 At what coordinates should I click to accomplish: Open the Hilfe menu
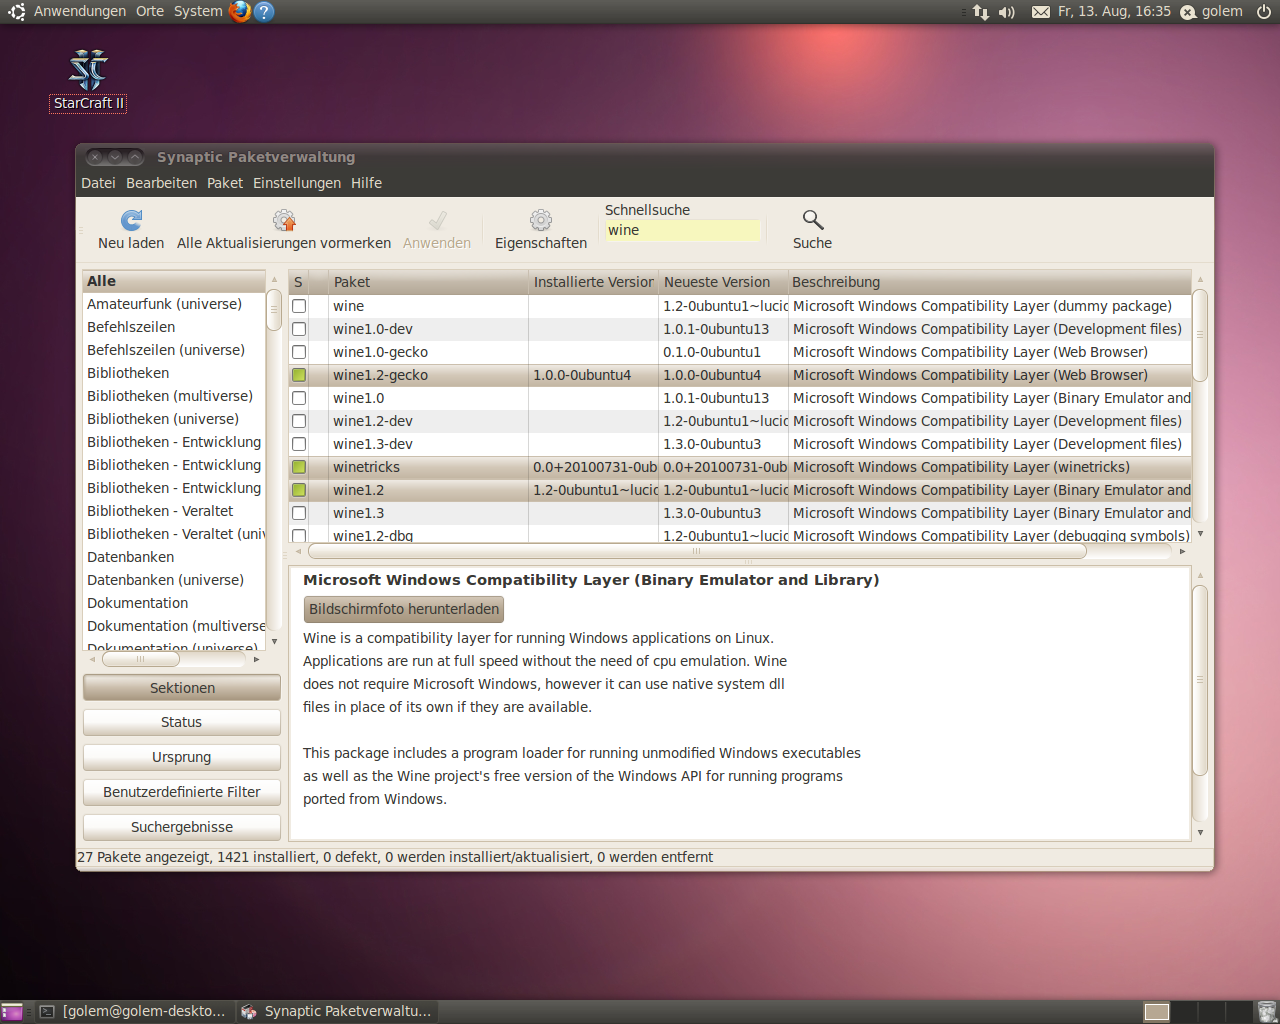[366, 183]
